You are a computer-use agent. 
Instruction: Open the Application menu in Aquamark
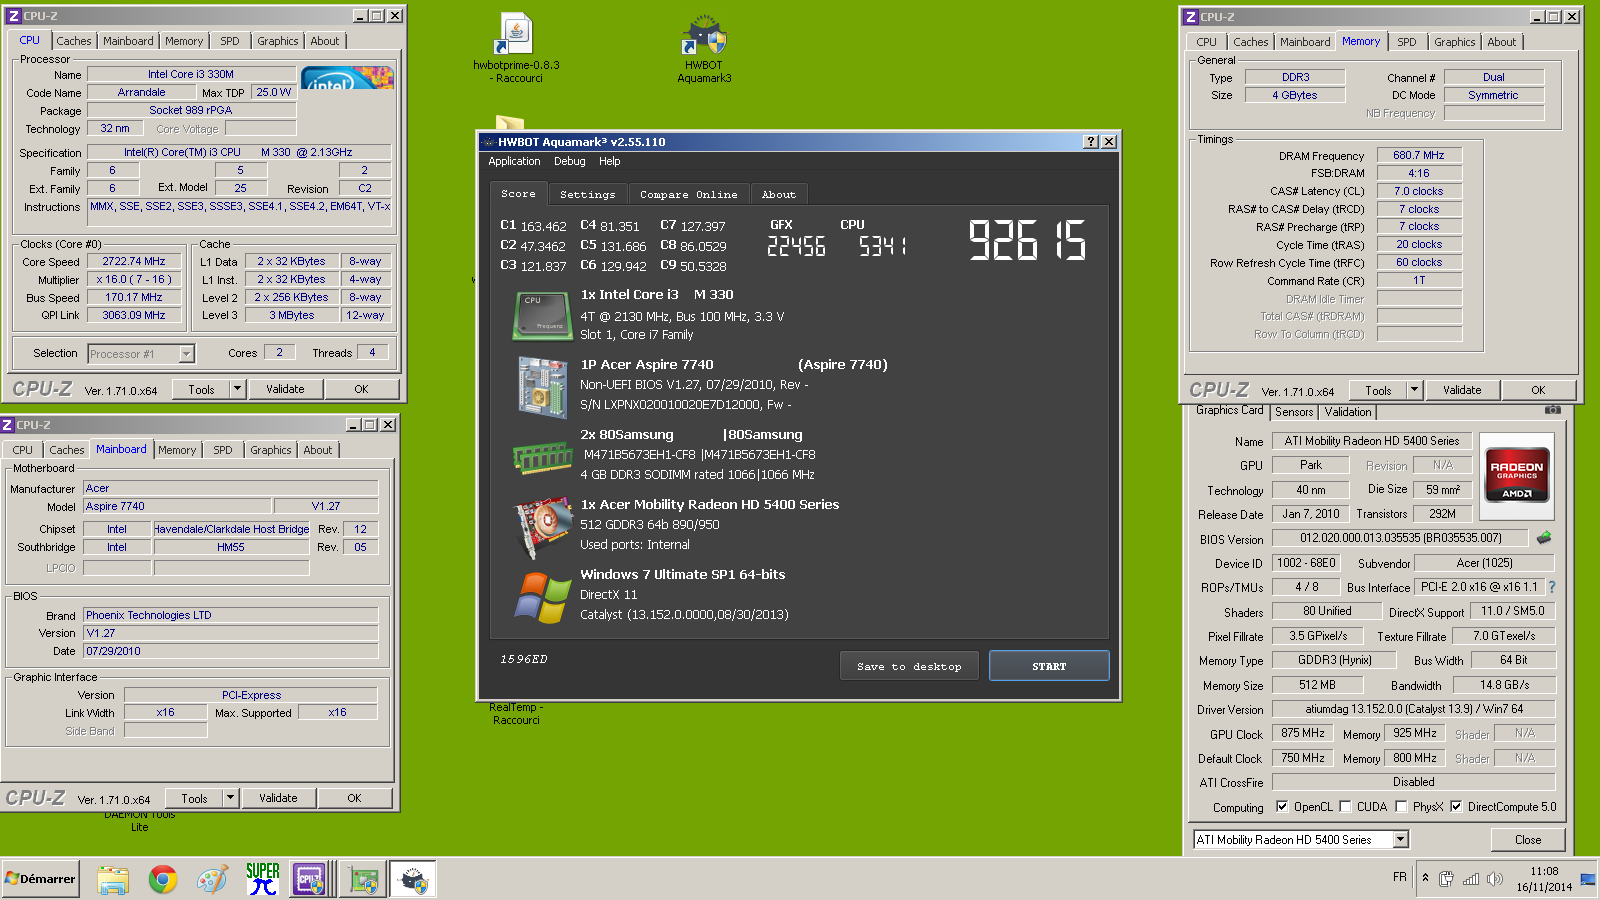514,161
